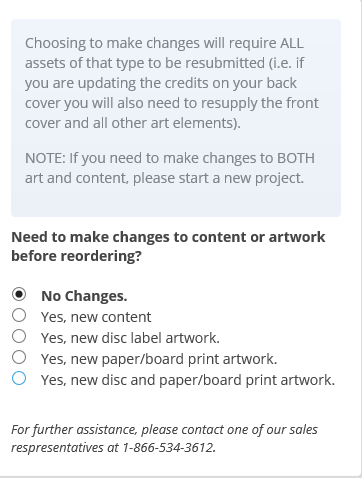Click the "Choosing to make changes" paragraph

tap(172, 83)
